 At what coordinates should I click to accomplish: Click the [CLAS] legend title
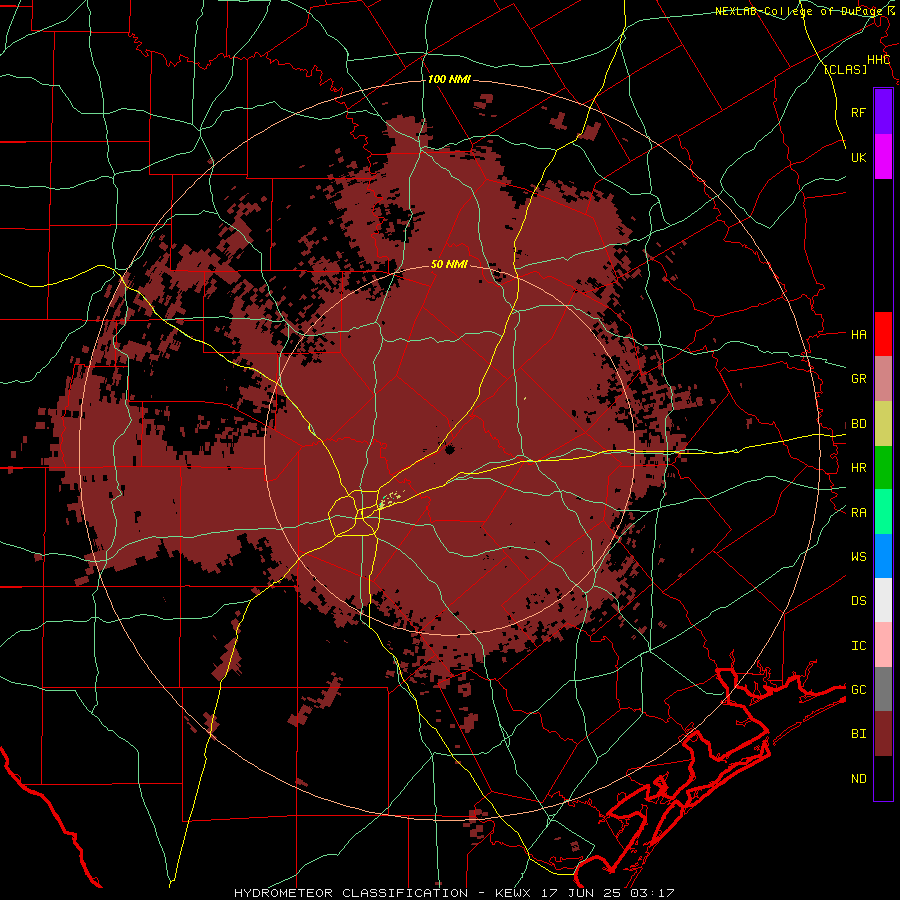845,69
